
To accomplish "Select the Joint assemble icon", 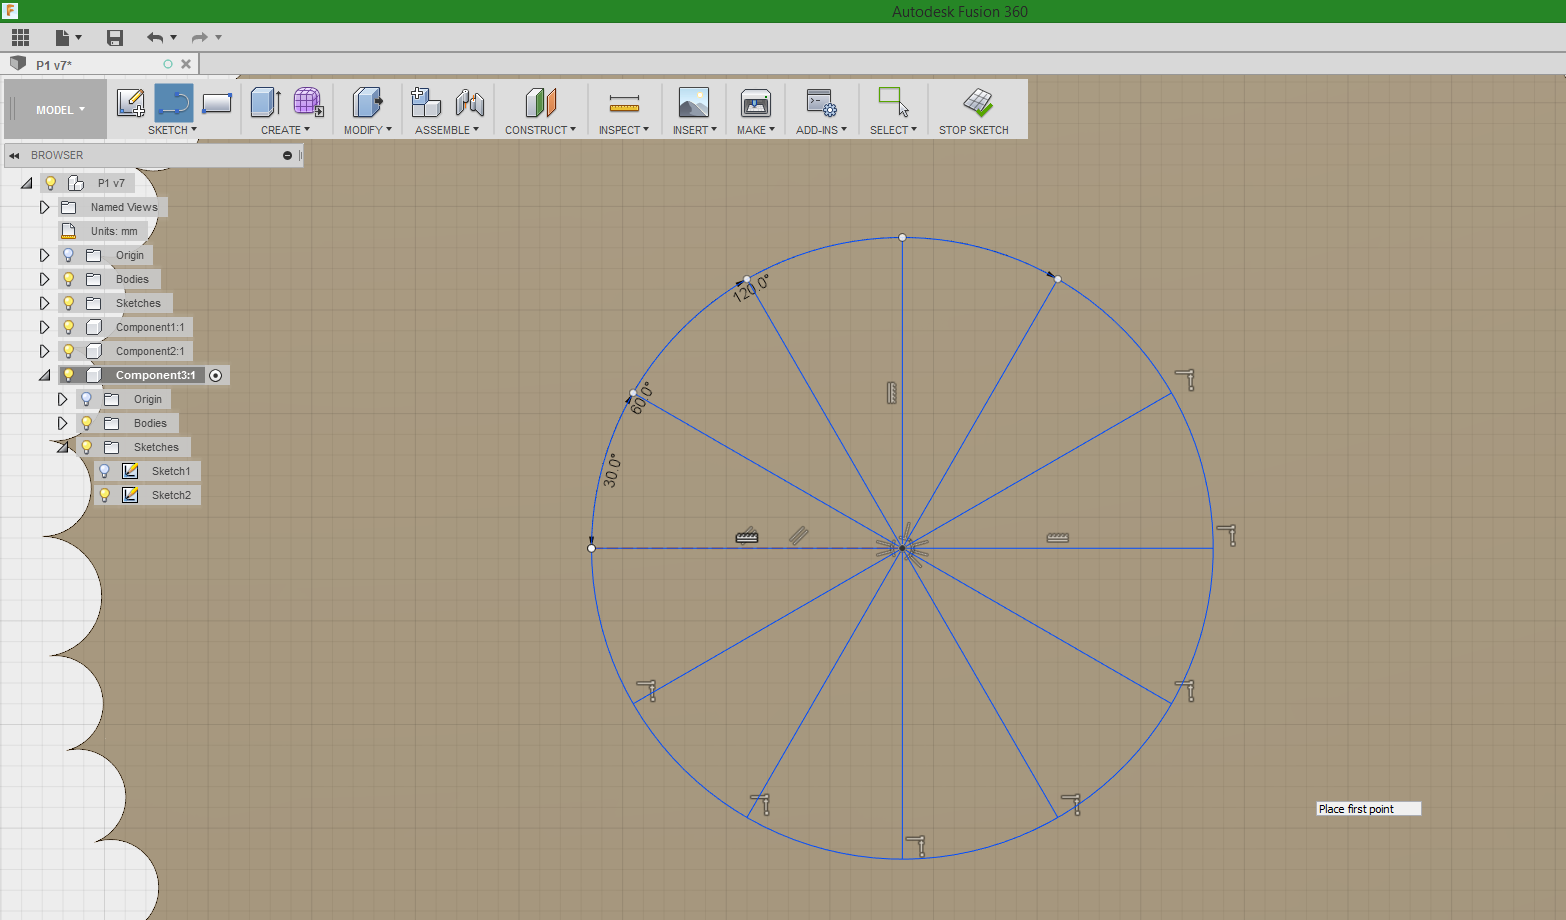I will (470, 102).
